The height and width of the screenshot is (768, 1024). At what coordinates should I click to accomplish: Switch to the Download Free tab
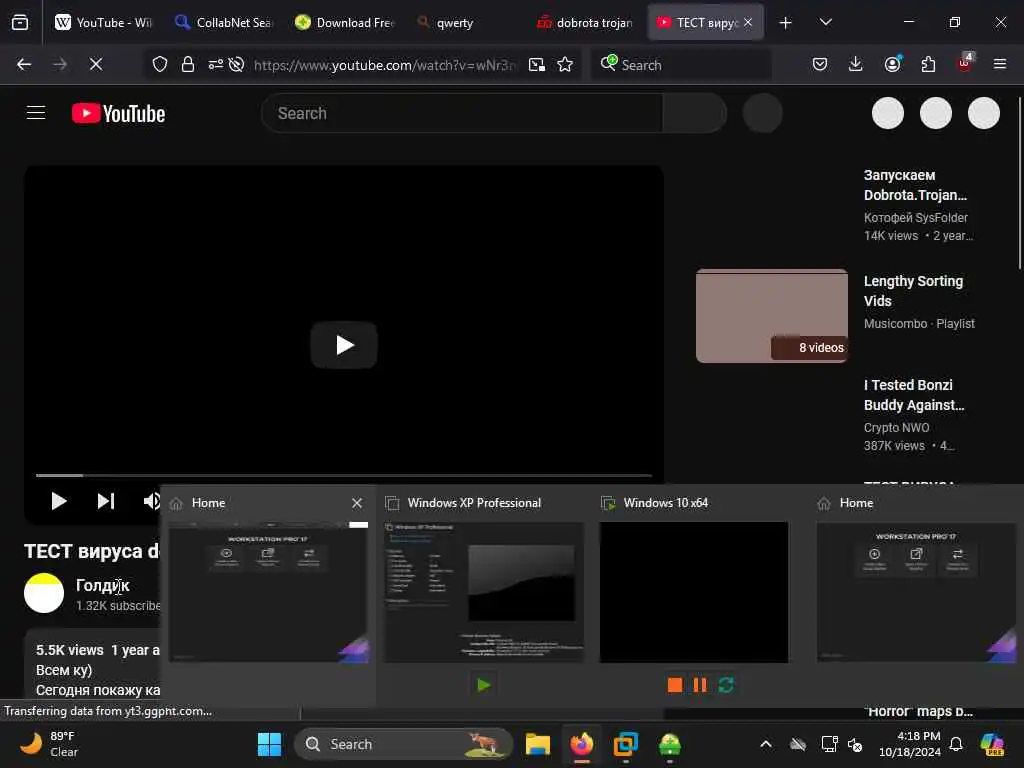pyautogui.click(x=344, y=22)
